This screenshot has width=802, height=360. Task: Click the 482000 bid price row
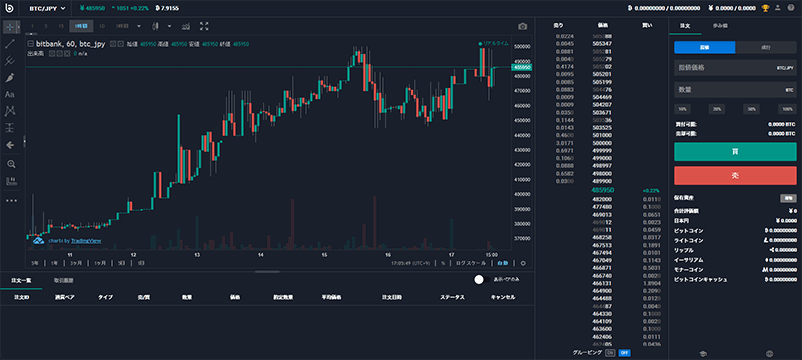pyautogui.click(x=602, y=199)
